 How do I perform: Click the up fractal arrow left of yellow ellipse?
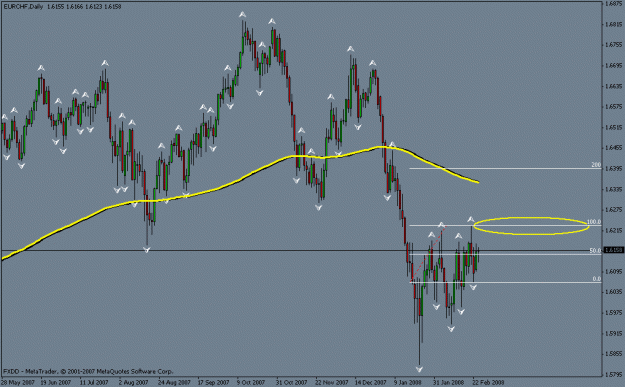471,219
